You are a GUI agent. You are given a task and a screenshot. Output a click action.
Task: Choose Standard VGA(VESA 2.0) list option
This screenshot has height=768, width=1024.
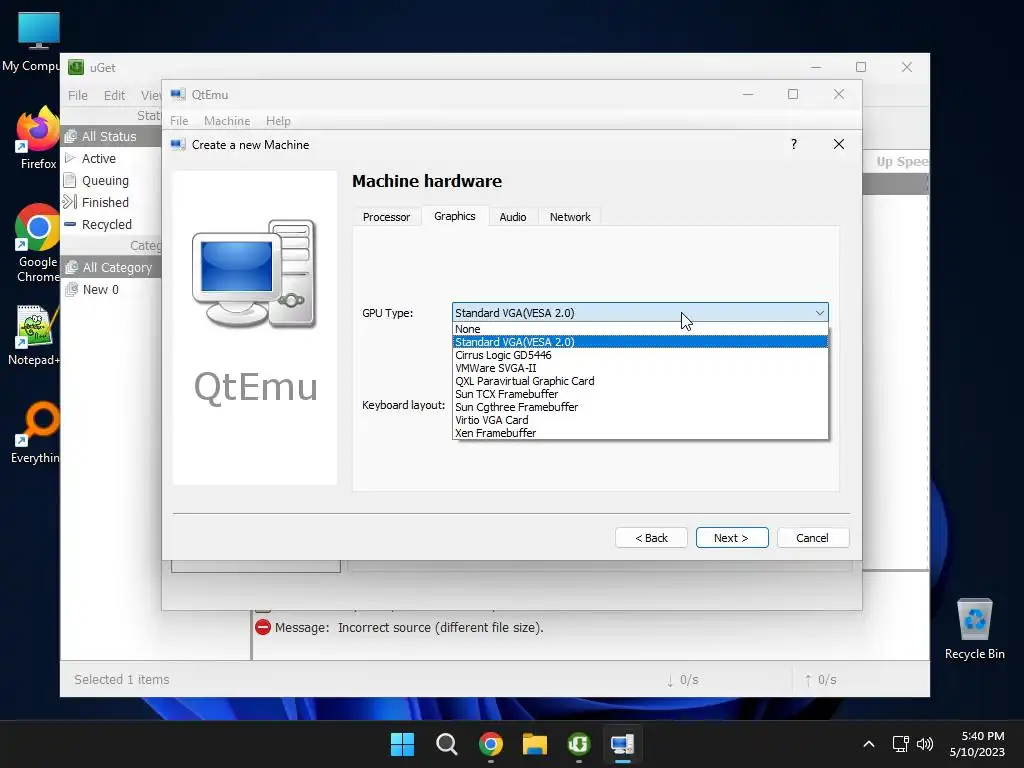tap(640, 342)
